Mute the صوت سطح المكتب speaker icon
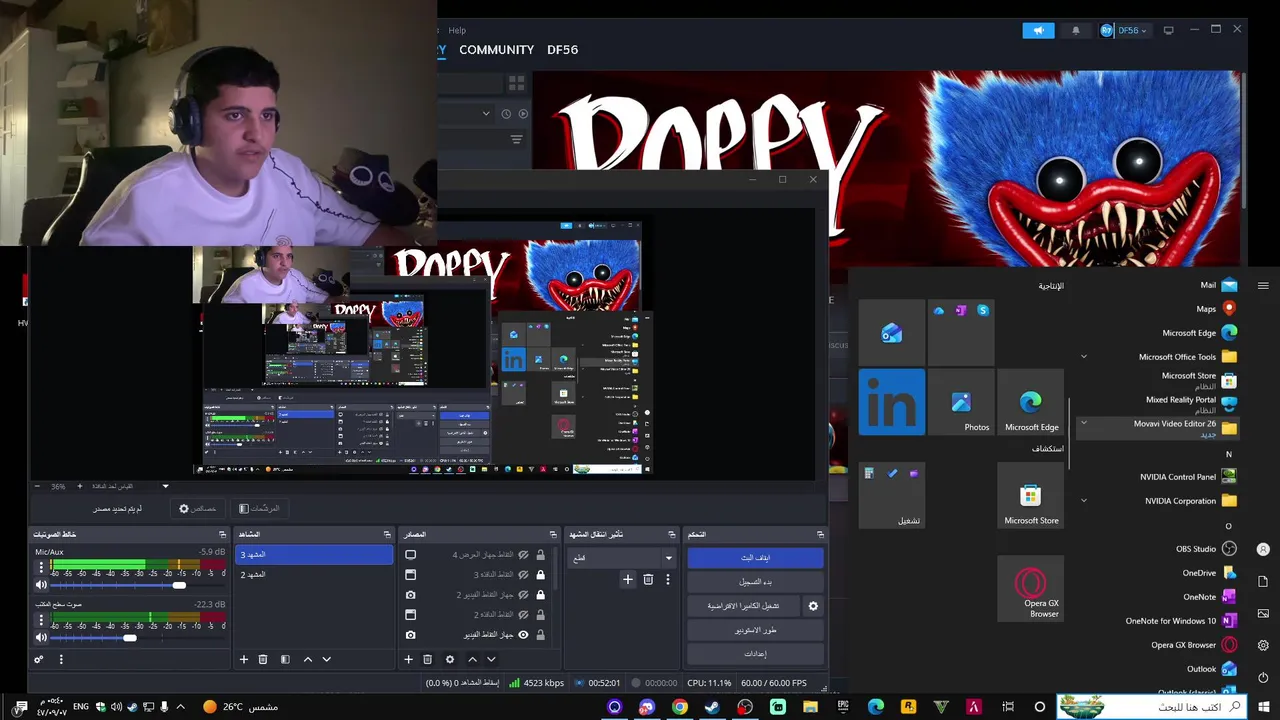This screenshot has height=720, width=1280. point(41,637)
